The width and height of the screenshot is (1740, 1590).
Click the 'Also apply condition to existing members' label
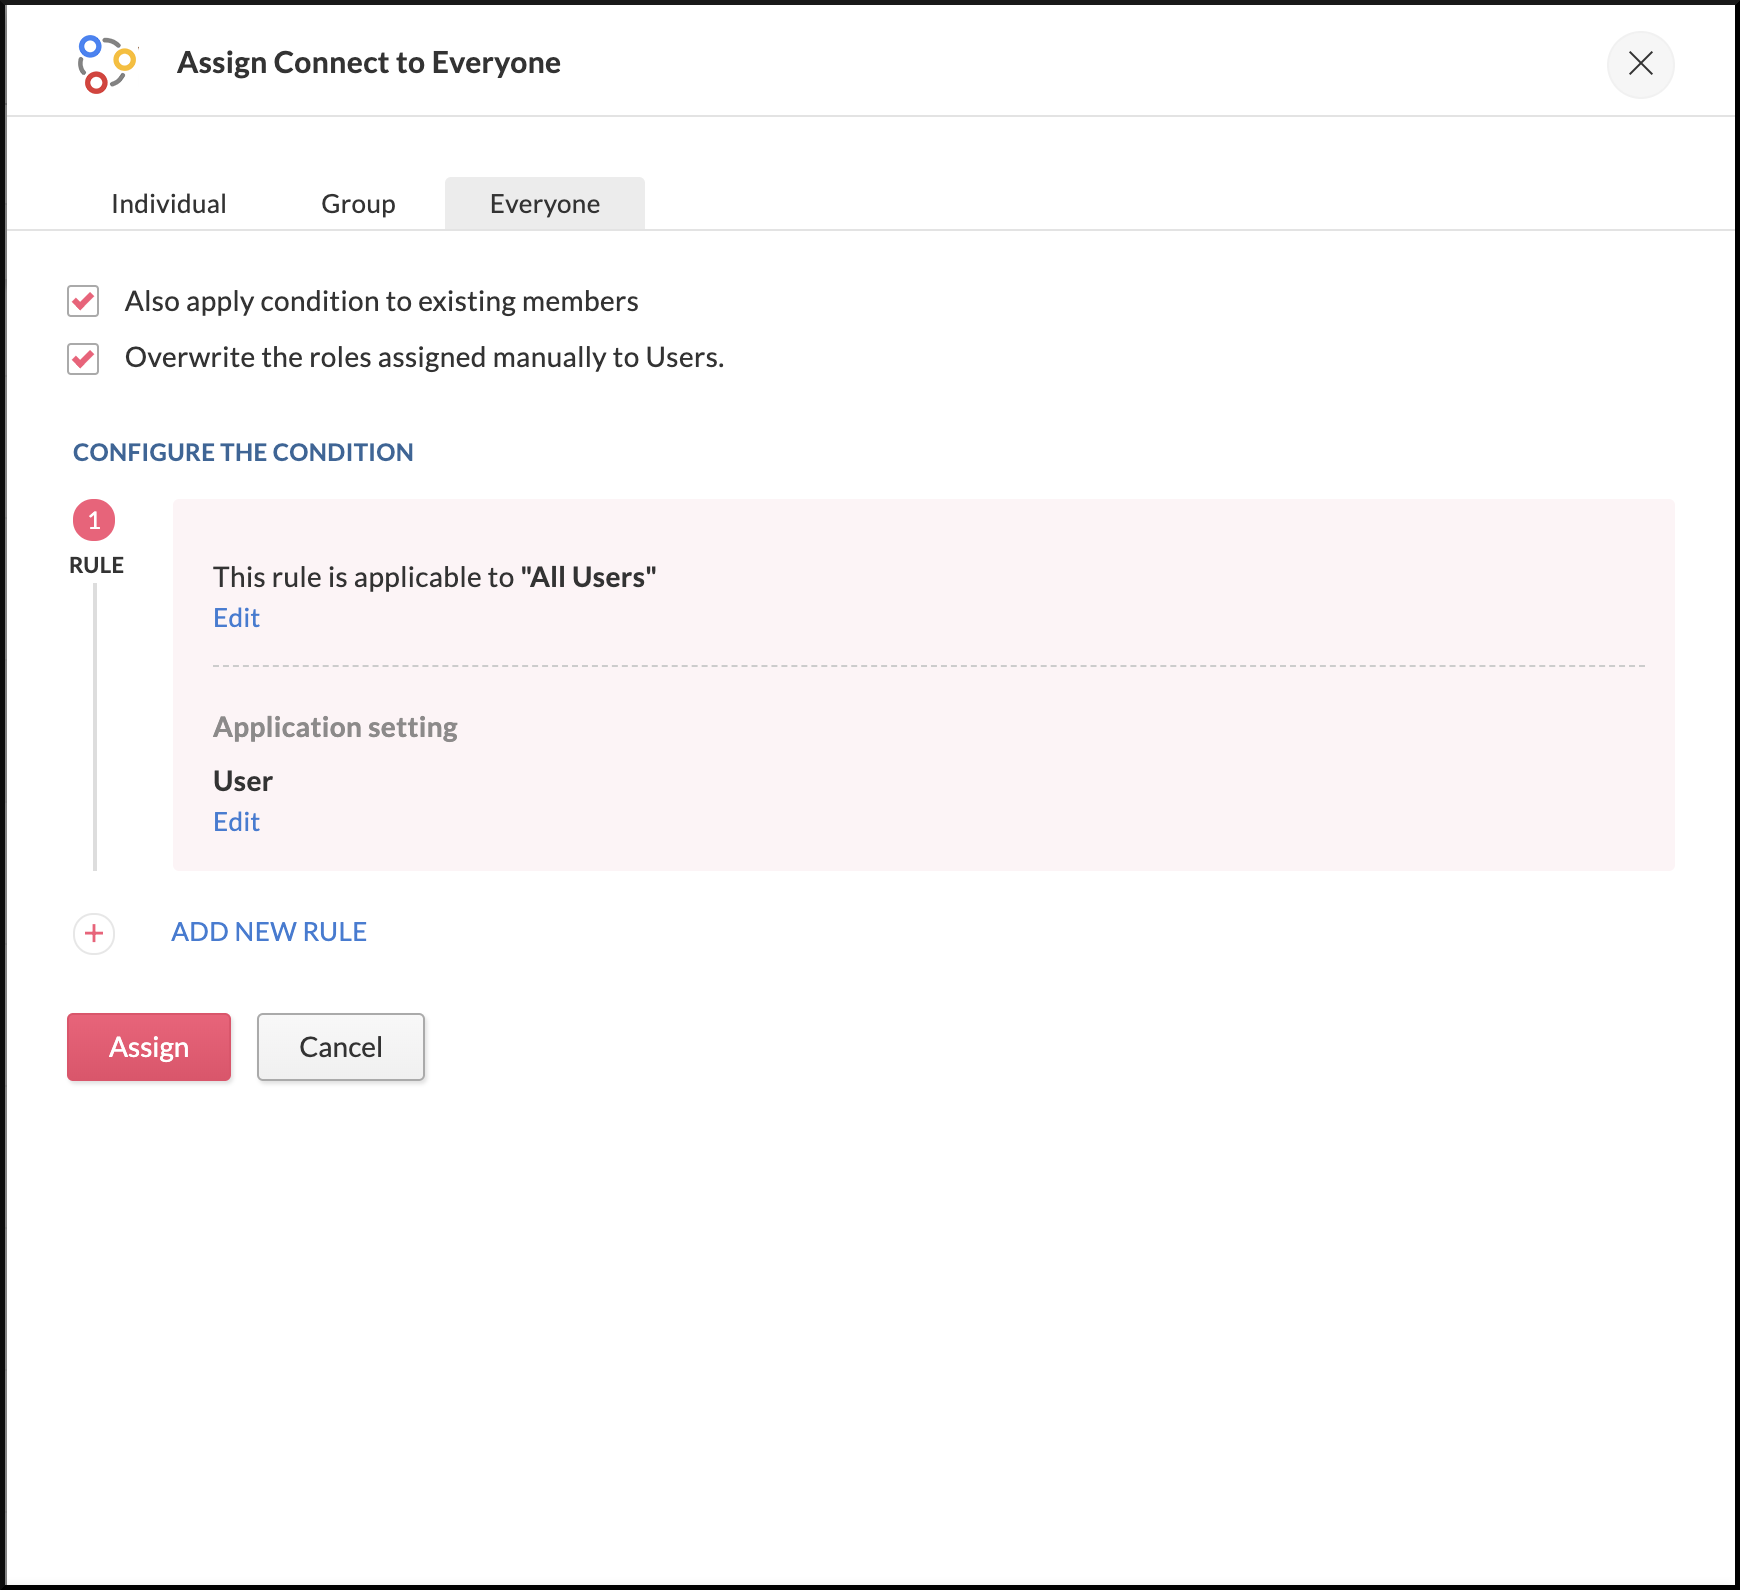381,301
